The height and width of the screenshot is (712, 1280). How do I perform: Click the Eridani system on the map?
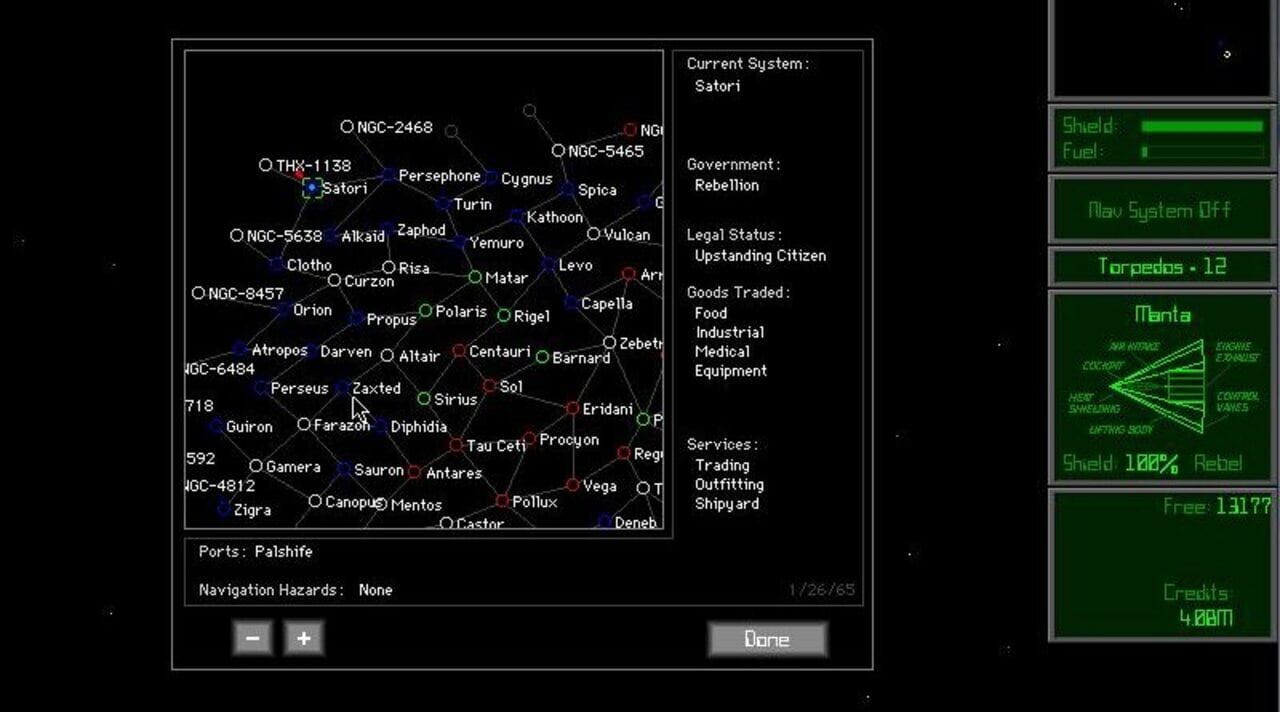tap(573, 408)
